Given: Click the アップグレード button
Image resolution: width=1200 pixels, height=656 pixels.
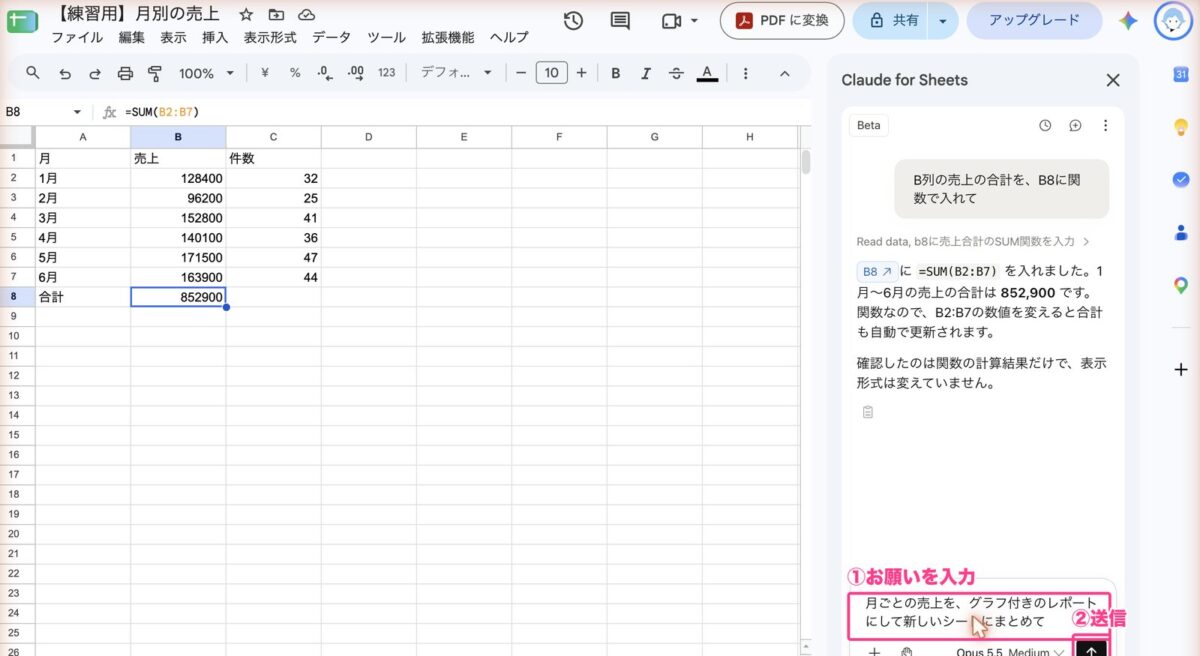Looking at the screenshot, I should click(1034, 20).
